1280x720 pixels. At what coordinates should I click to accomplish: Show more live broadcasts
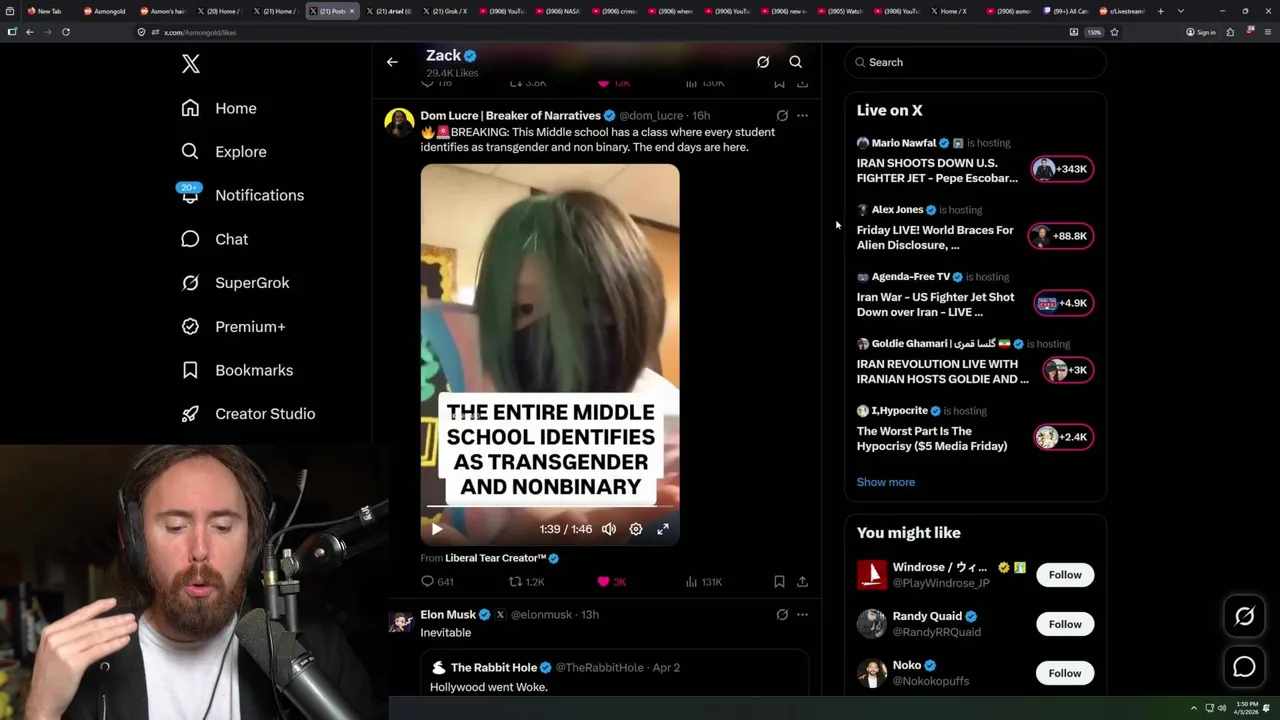pos(885,482)
